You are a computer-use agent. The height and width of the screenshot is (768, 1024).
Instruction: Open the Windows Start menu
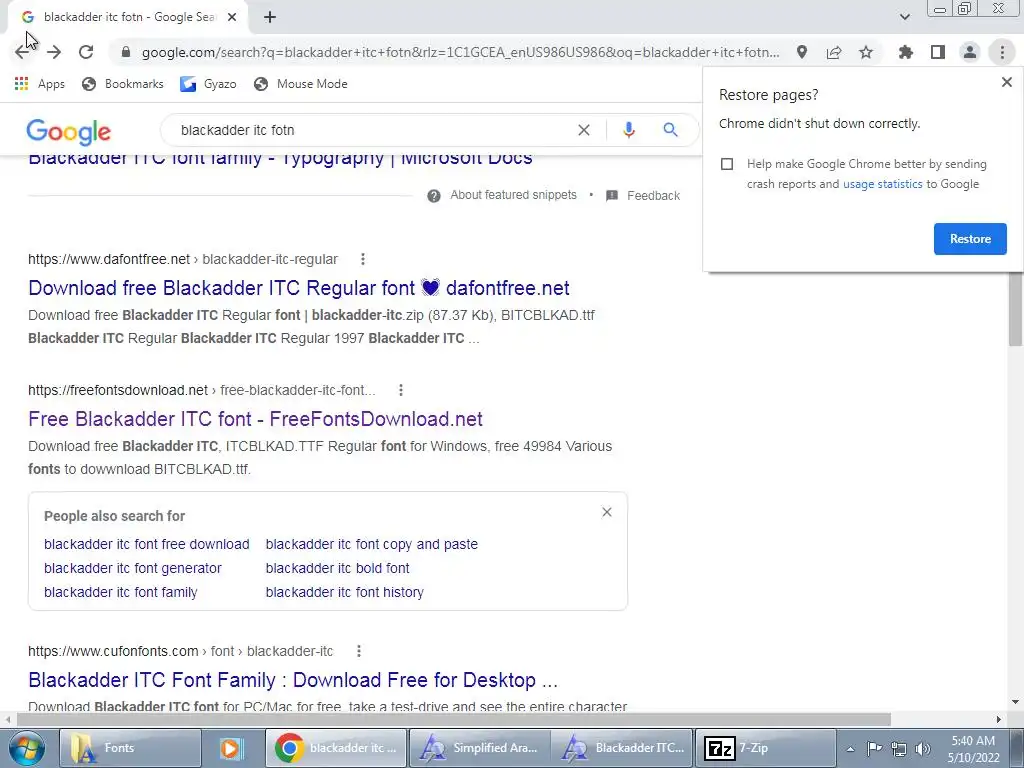click(26, 748)
